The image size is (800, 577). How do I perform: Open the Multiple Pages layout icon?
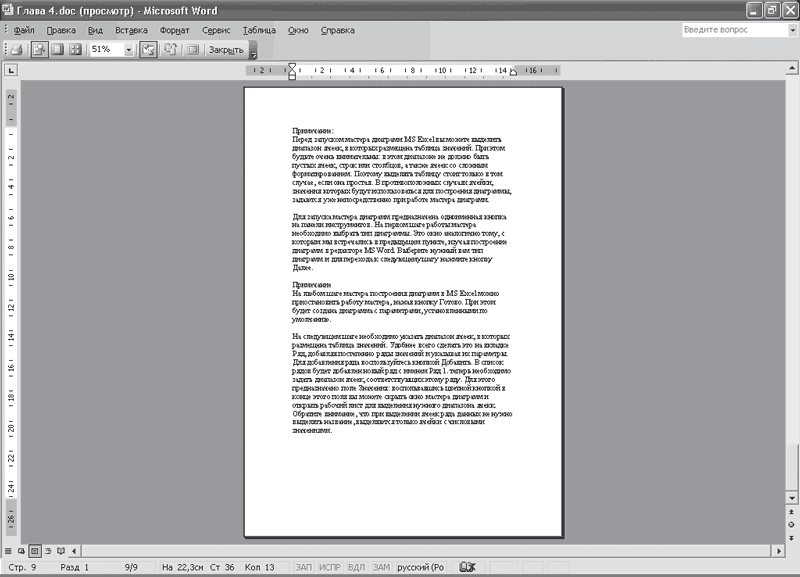[75, 49]
